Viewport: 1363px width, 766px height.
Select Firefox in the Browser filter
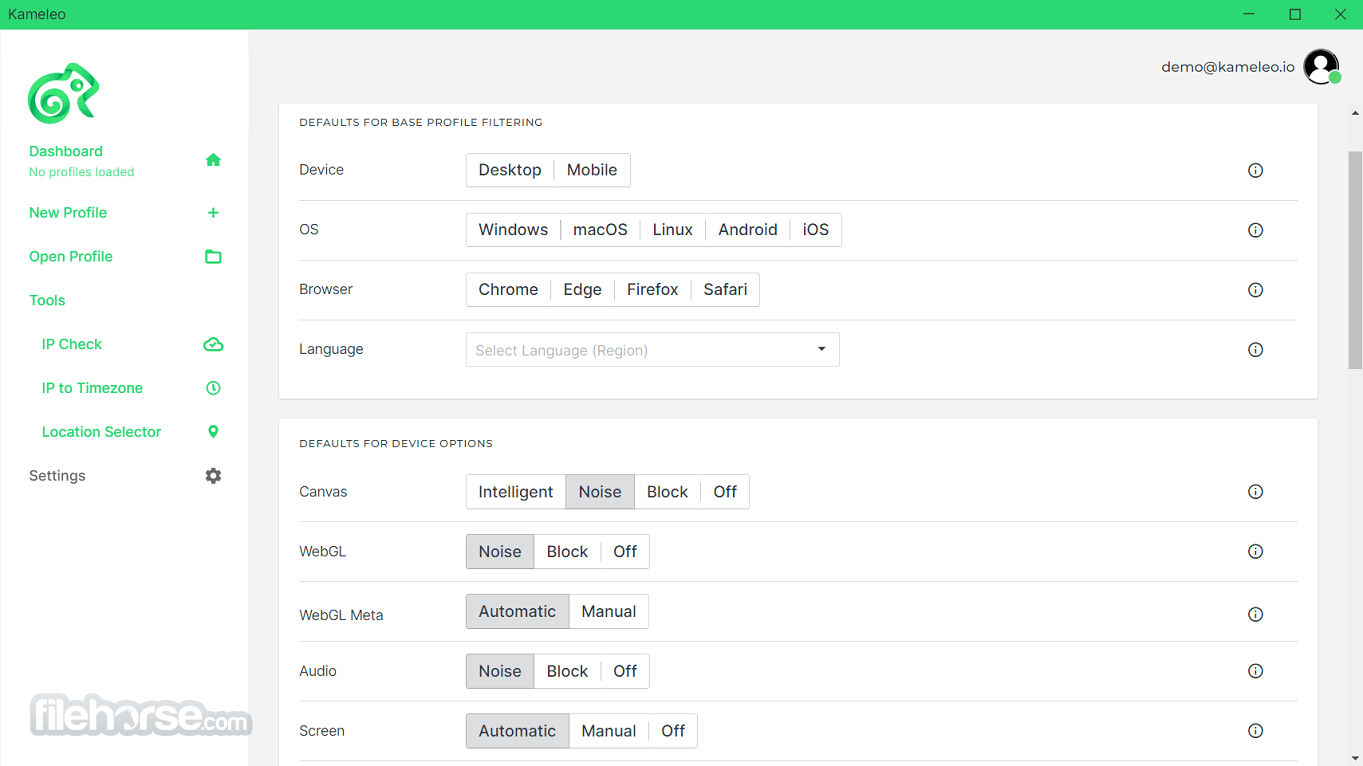653,290
